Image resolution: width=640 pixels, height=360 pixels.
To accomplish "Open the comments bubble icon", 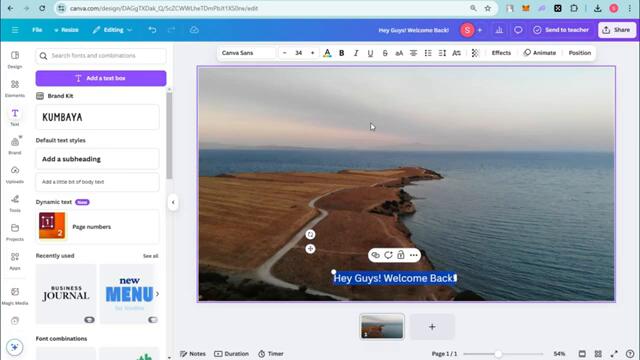I will (x=518, y=30).
